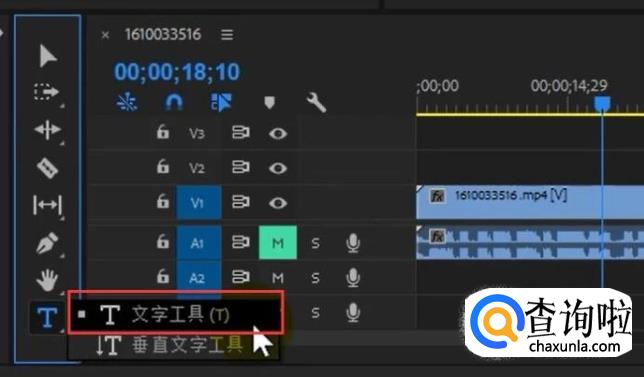Unmute track A1 with green M

tap(278, 242)
